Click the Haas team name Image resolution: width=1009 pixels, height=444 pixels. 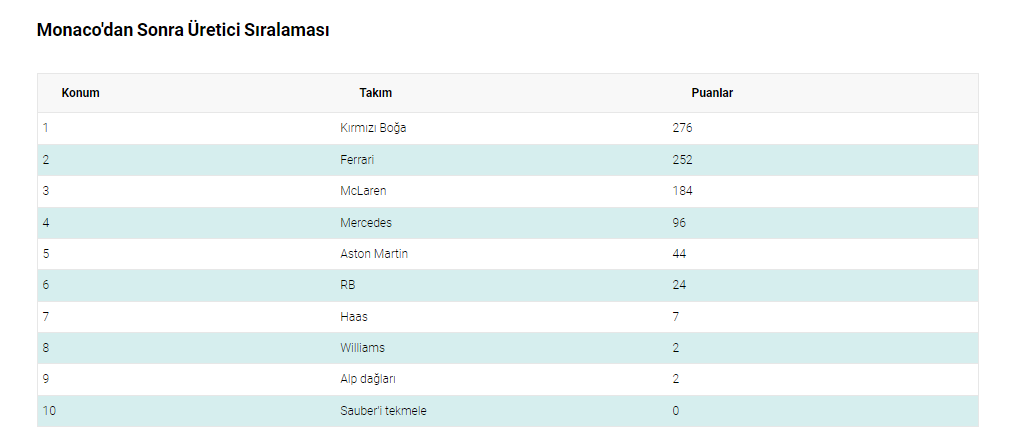pyautogui.click(x=354, y=317)
